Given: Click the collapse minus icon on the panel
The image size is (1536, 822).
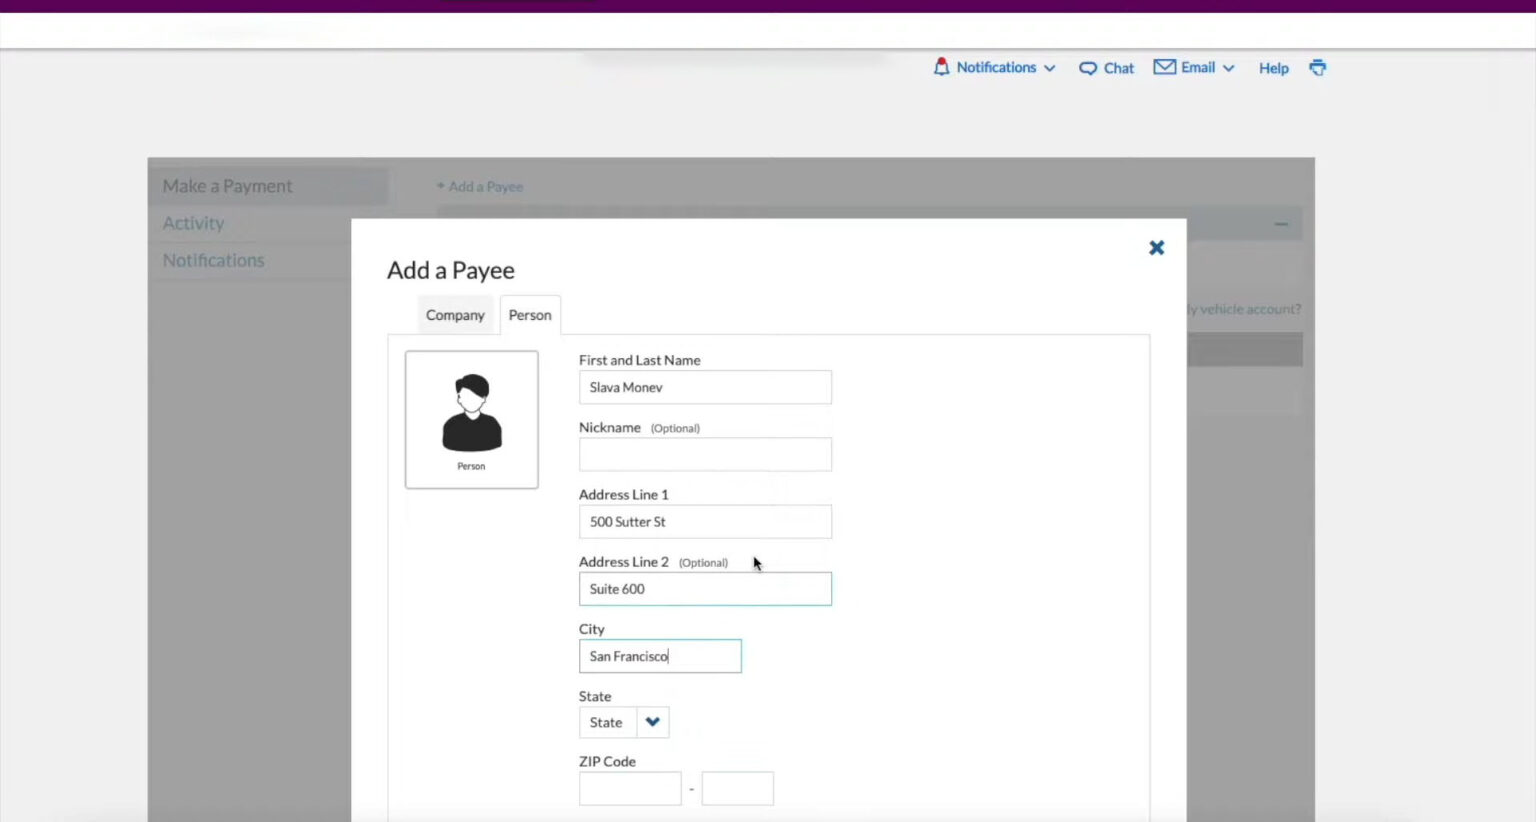Looking at the screenshot, I should pyautogui.click(x=1281, y=224).
